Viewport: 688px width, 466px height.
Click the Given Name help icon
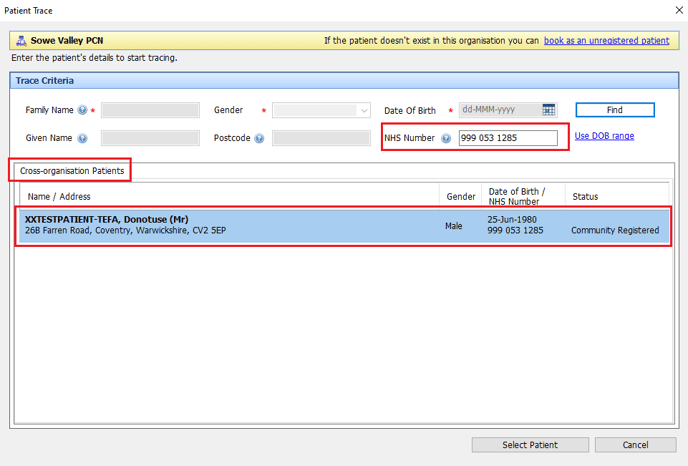point(82,139)
